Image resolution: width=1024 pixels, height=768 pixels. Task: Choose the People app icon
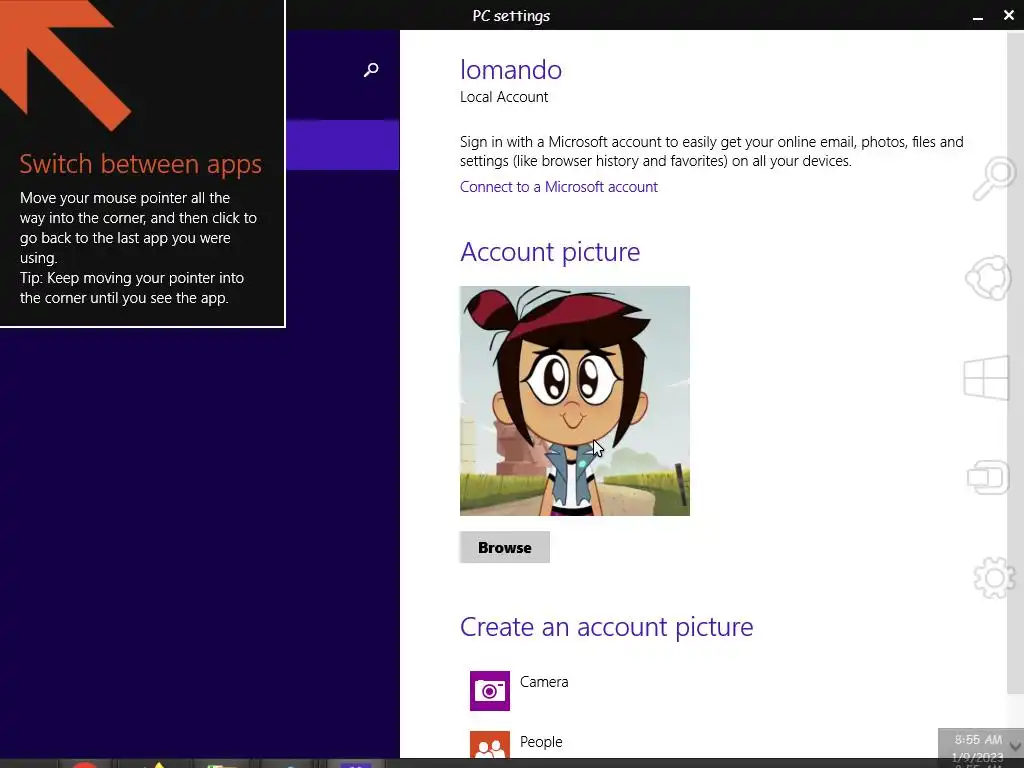(x=490, y=744)
